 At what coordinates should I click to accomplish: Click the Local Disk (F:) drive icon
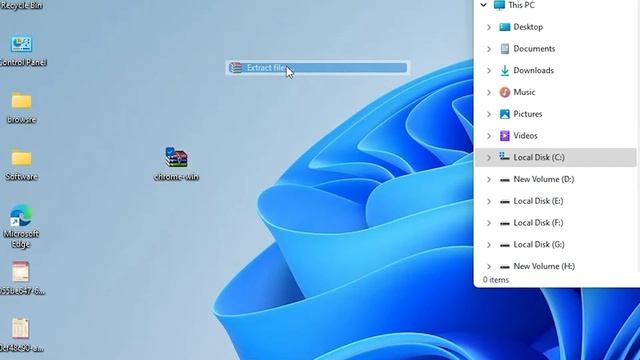pyautogui.click(x=504, y=223)
